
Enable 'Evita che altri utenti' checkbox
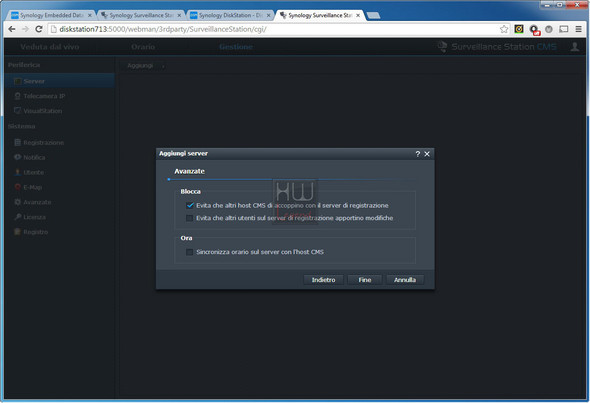(190, 218)
